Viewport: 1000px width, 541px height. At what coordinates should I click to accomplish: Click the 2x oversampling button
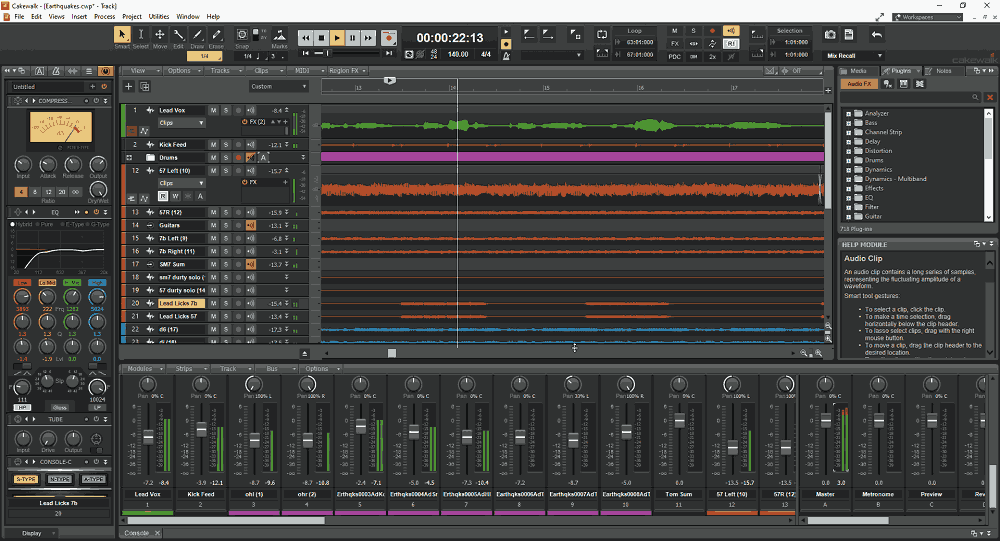(712, 56)
